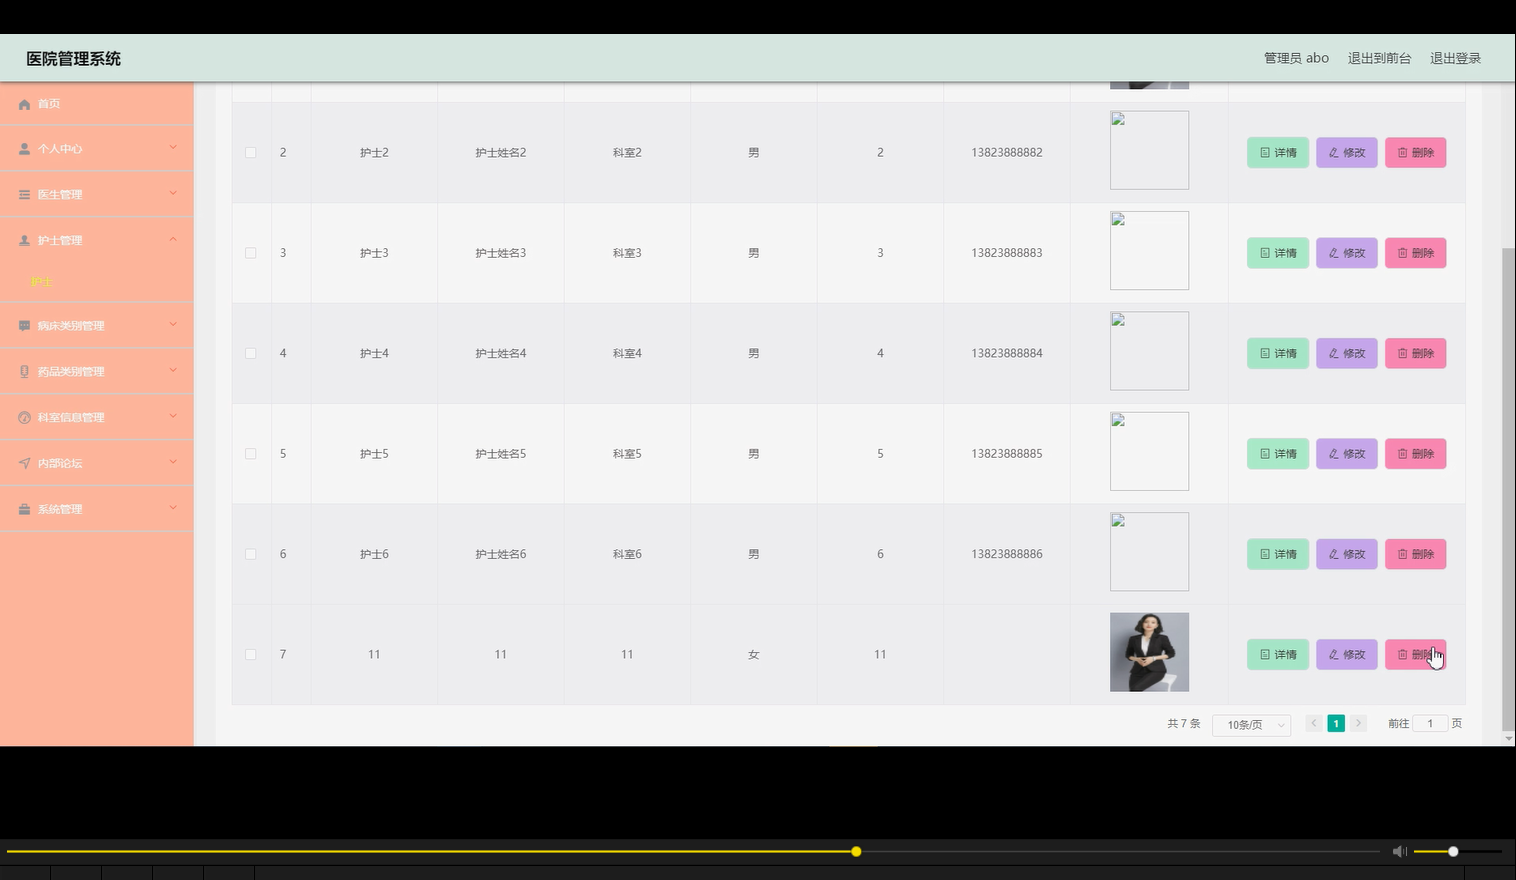Image resolution: width=1516 pixels, height=880 pixels.
Task: Click 修改 for 护士5
Action: (x=1346, y=454)
